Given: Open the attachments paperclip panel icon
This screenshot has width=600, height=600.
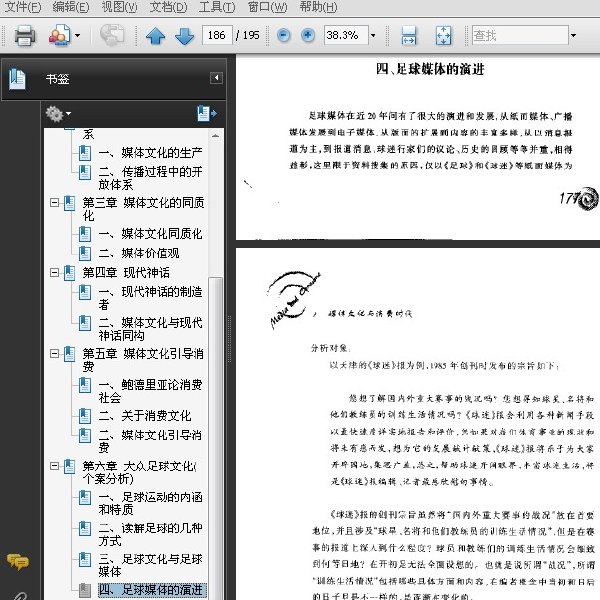Looking at the screenshot, I should 18,596.
